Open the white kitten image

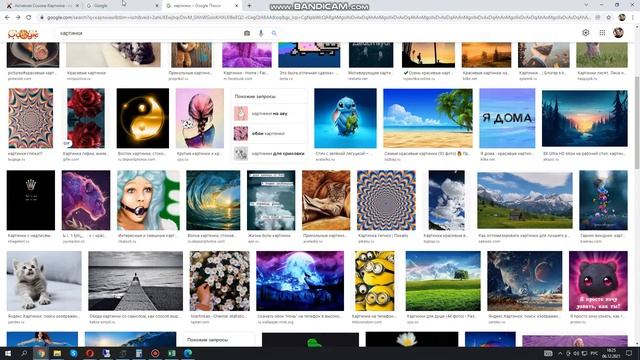point(44,281)
